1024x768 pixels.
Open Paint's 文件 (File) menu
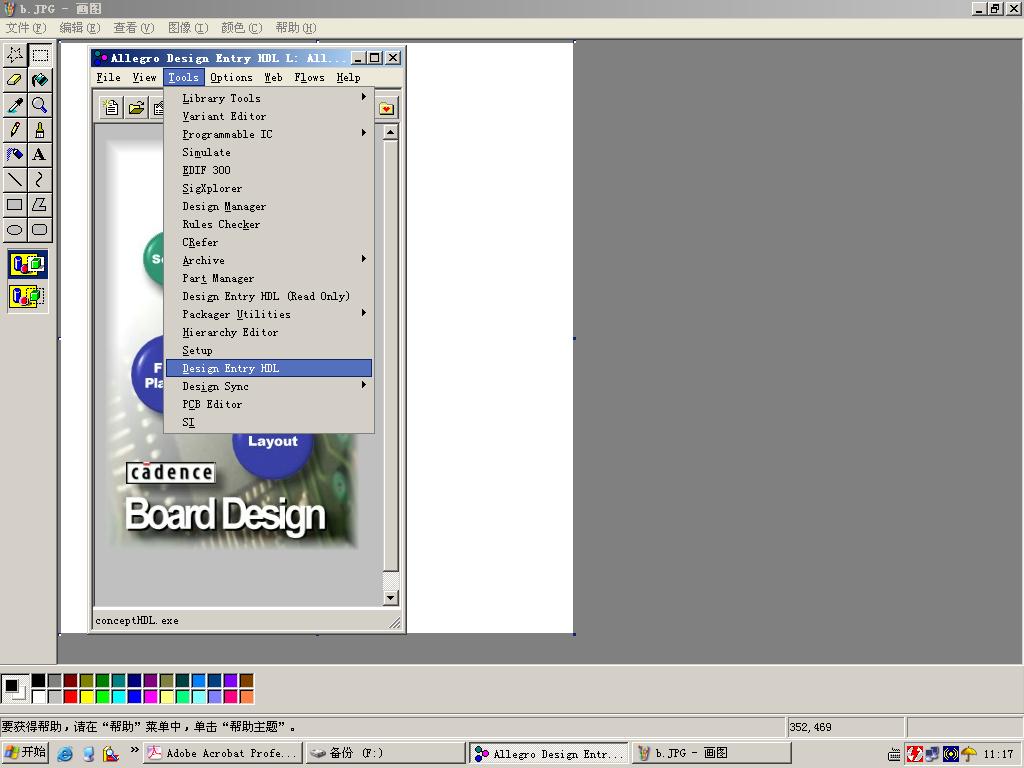click(26, 27)
